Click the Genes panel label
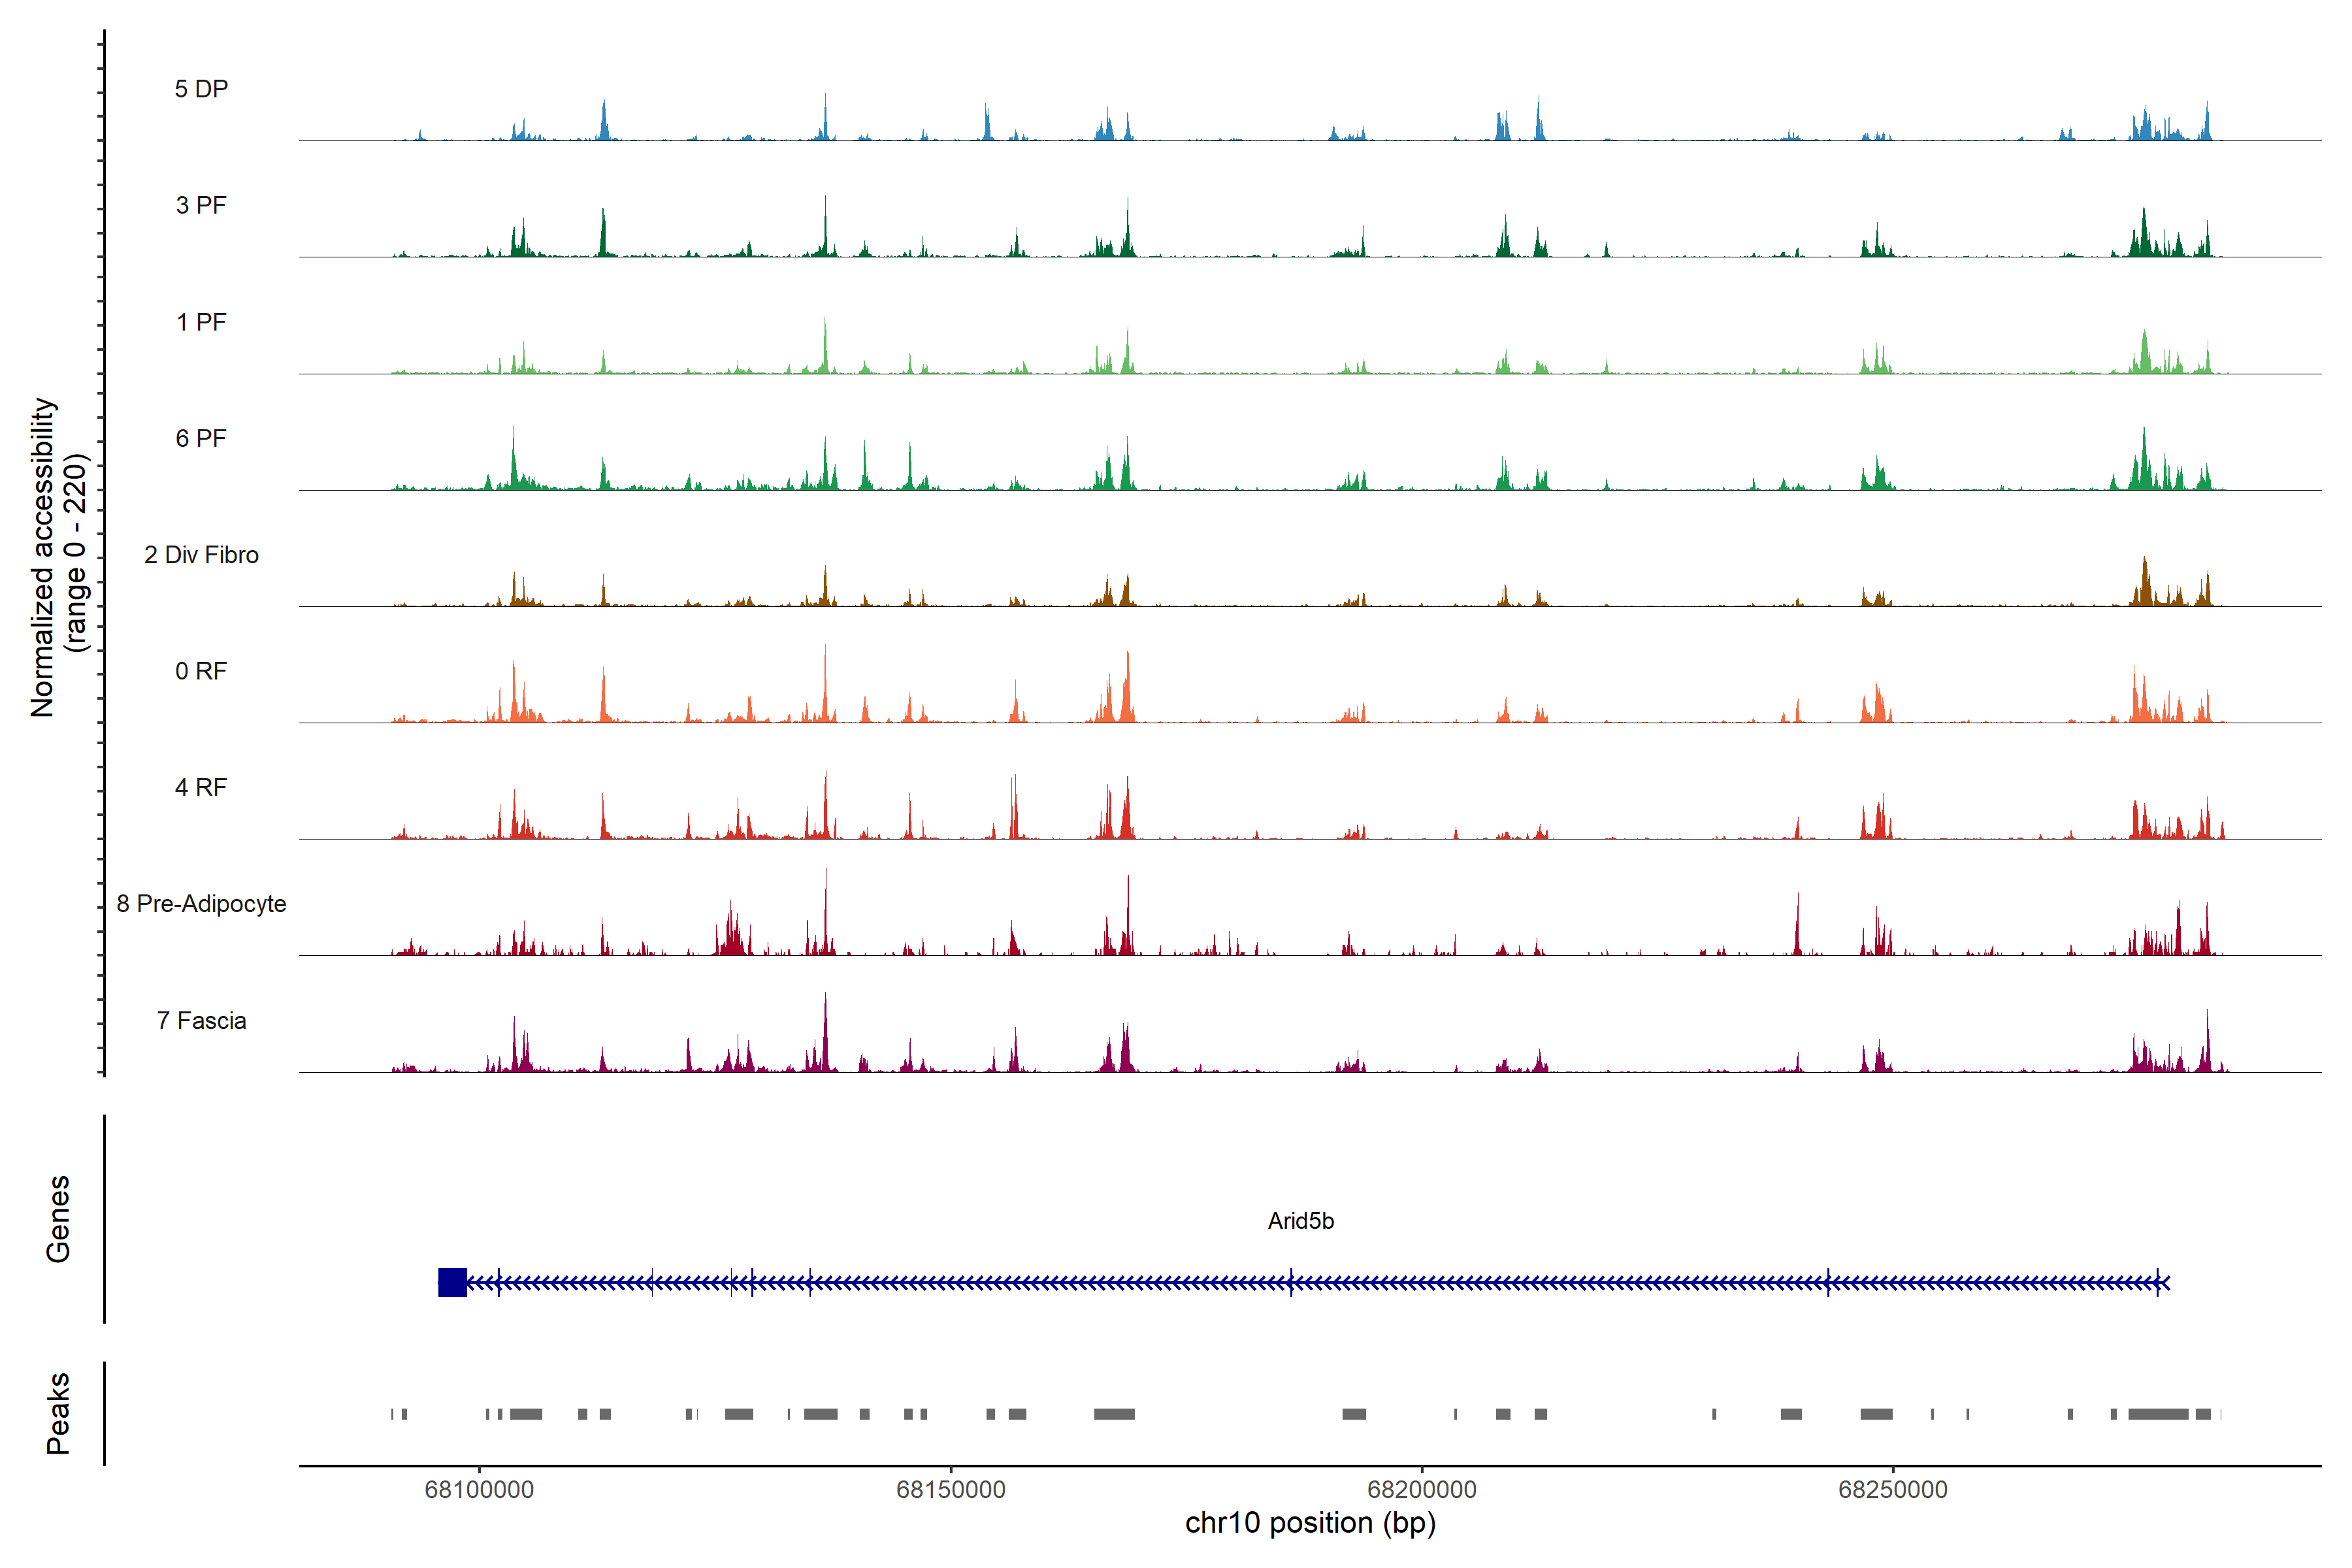This screenshot has width=2352, height=1568. point(58,1219)
